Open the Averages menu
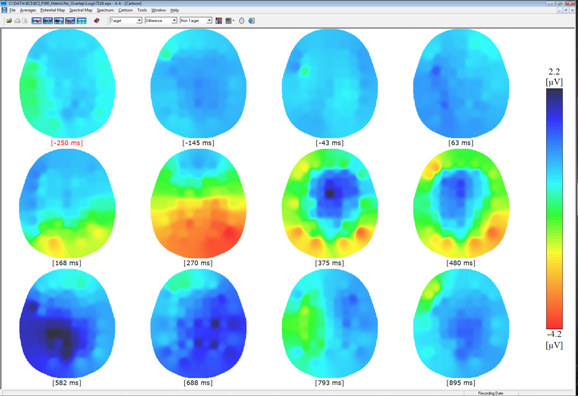Image resolution: width=578 pixels, height=396 pixels. pos(28,10)
